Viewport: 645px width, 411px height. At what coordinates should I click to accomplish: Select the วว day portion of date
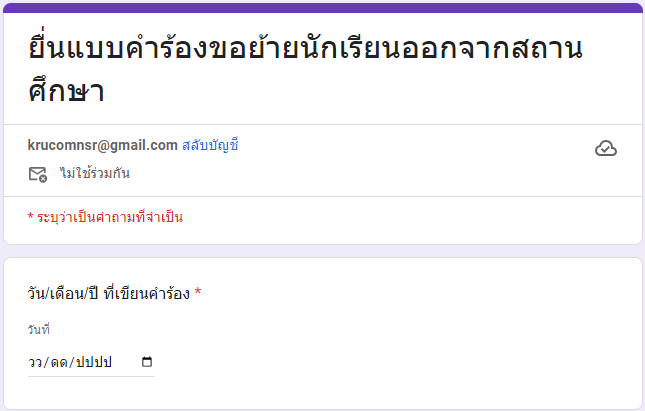[35, 362]
